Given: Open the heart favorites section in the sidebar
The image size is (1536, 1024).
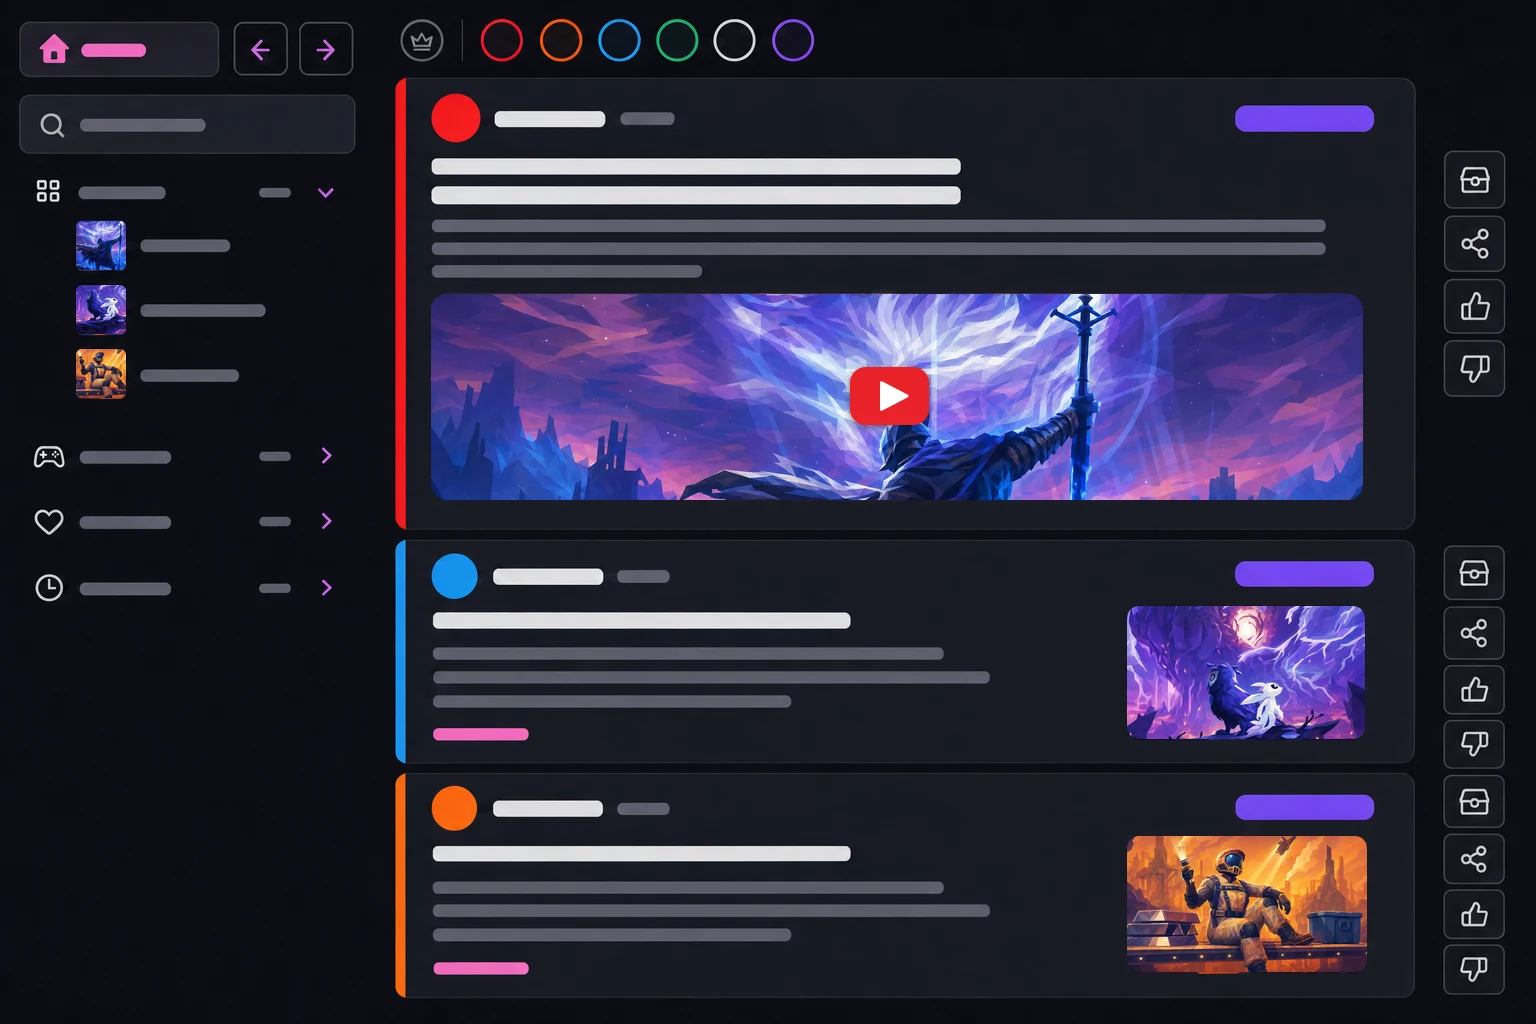Looking at the screenshot, I should click(x=185, y=522).
